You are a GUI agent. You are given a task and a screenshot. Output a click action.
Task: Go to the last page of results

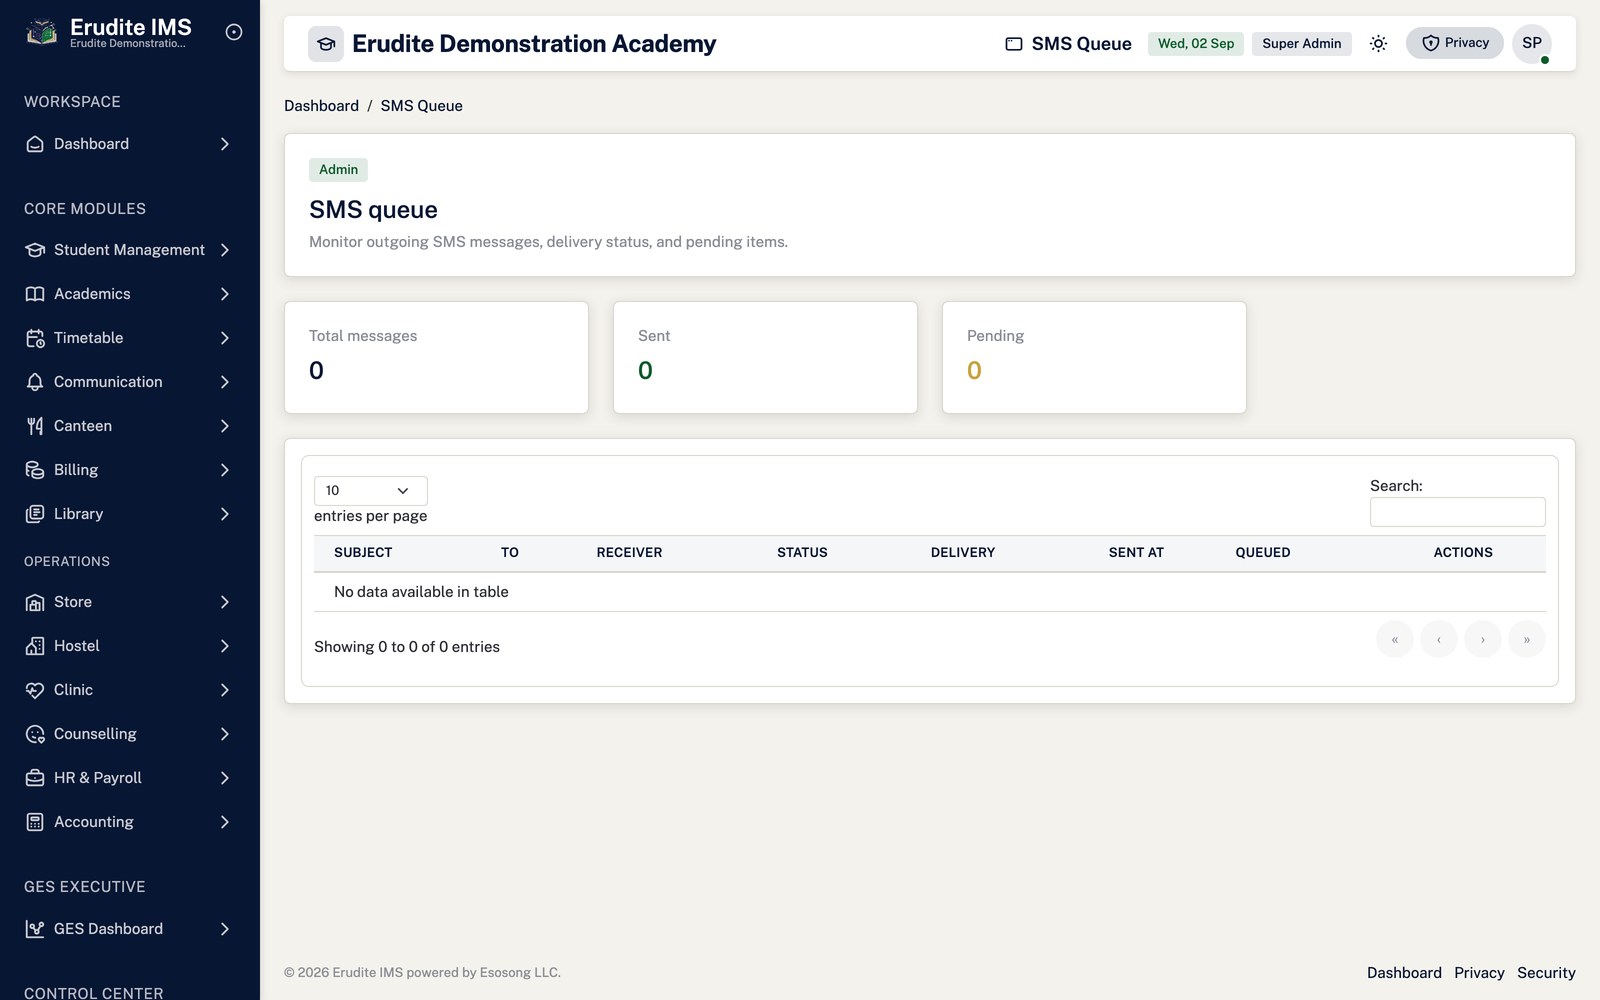[1527, 640]
